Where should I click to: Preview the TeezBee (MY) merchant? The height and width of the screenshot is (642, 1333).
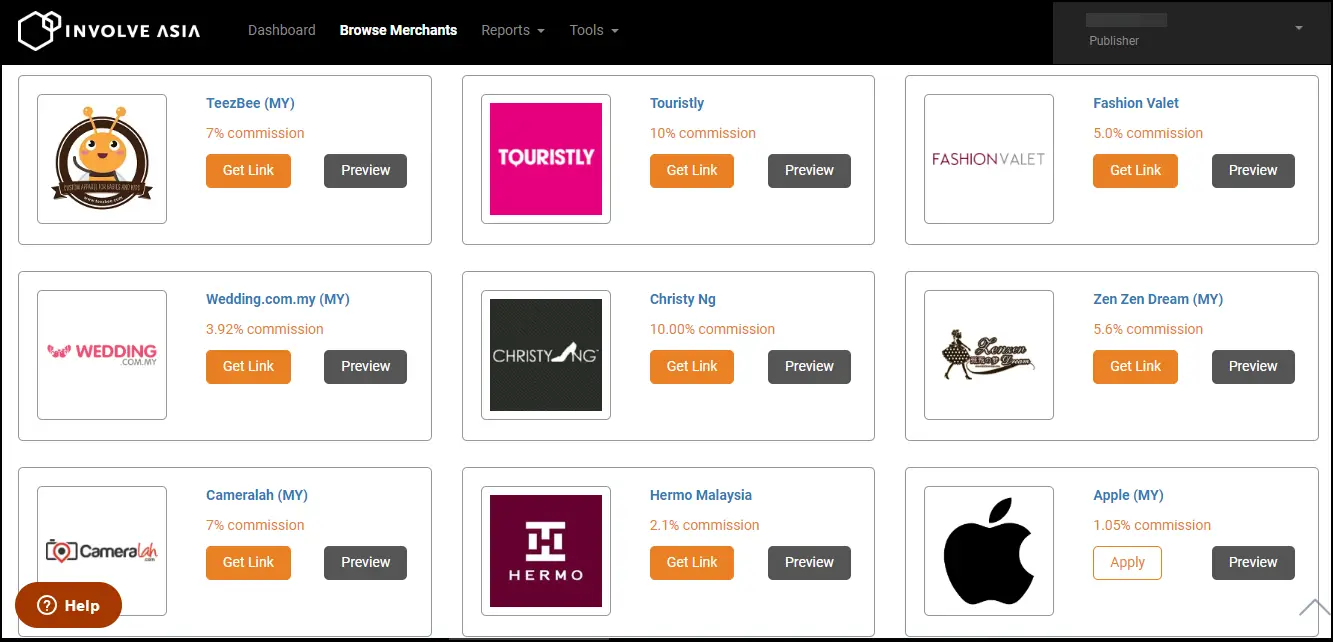[x=365, y=170]
